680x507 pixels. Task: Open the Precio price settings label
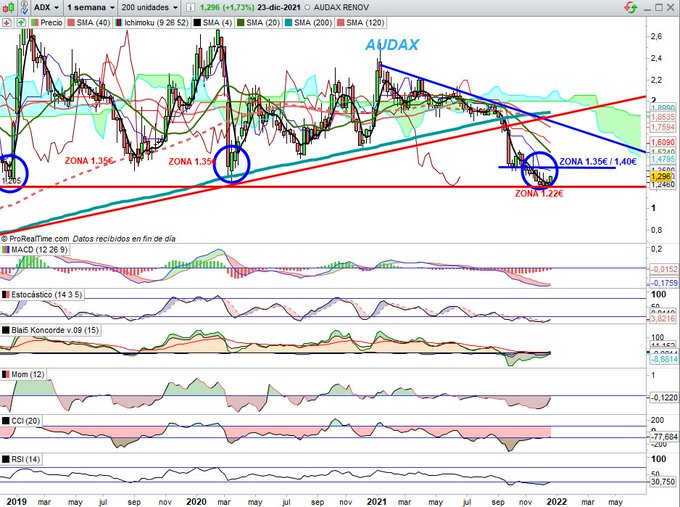coord(47,23)
